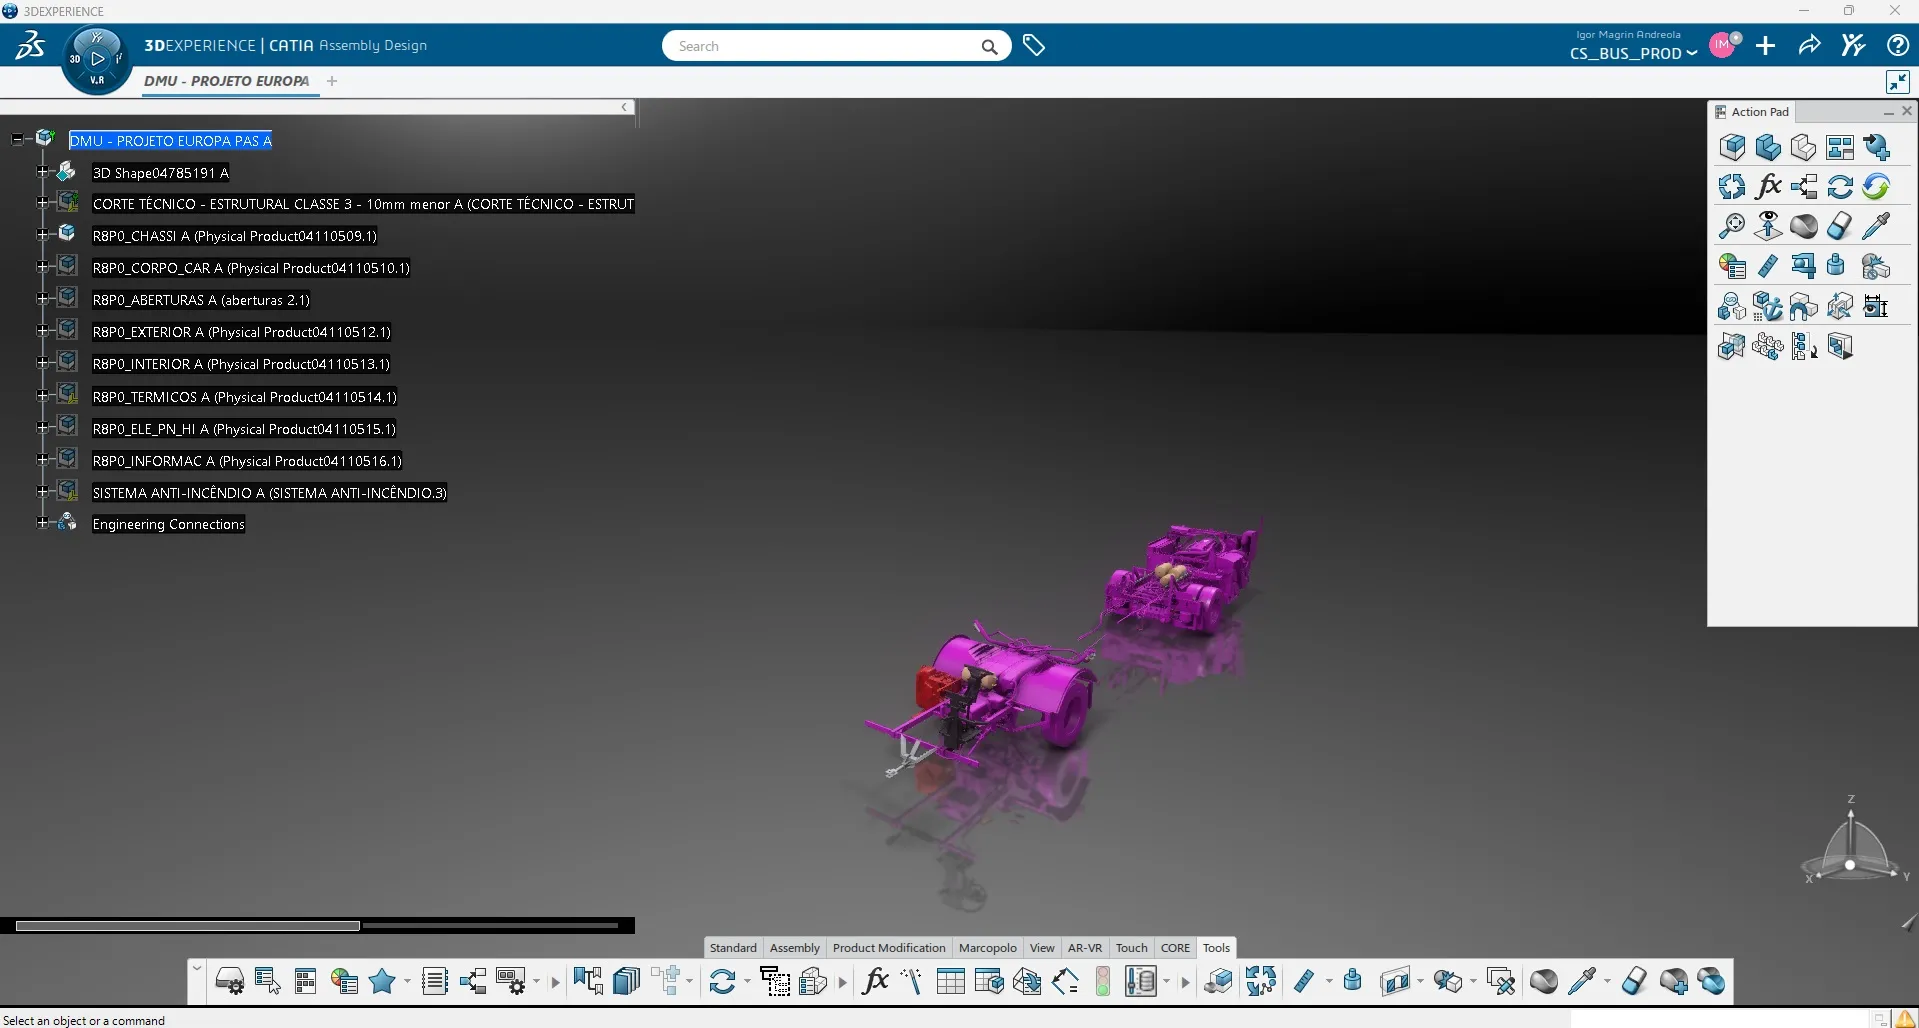The width and height of the screenshot is (1919, 1028).
Task: Click the Zoom magnifier icon in the Action Pad
Action: point(1731,226)
